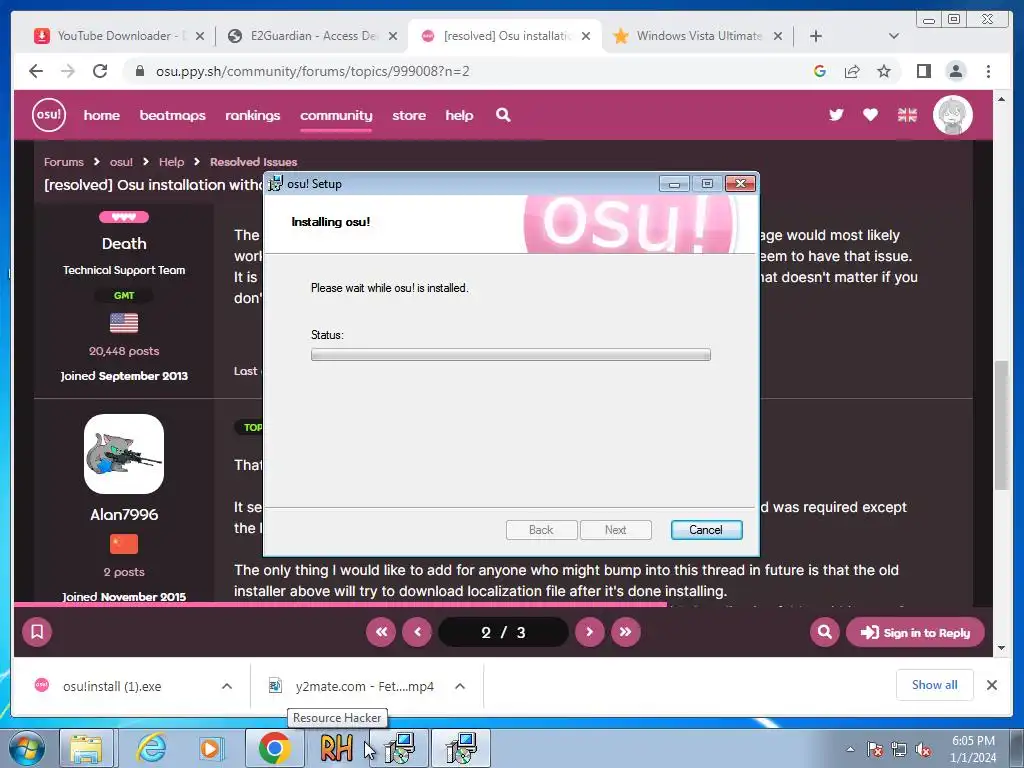This screenshot has height=768, width=1024.
Task: Jump to the first page with double-left arrows
Action: pos(381,632)
